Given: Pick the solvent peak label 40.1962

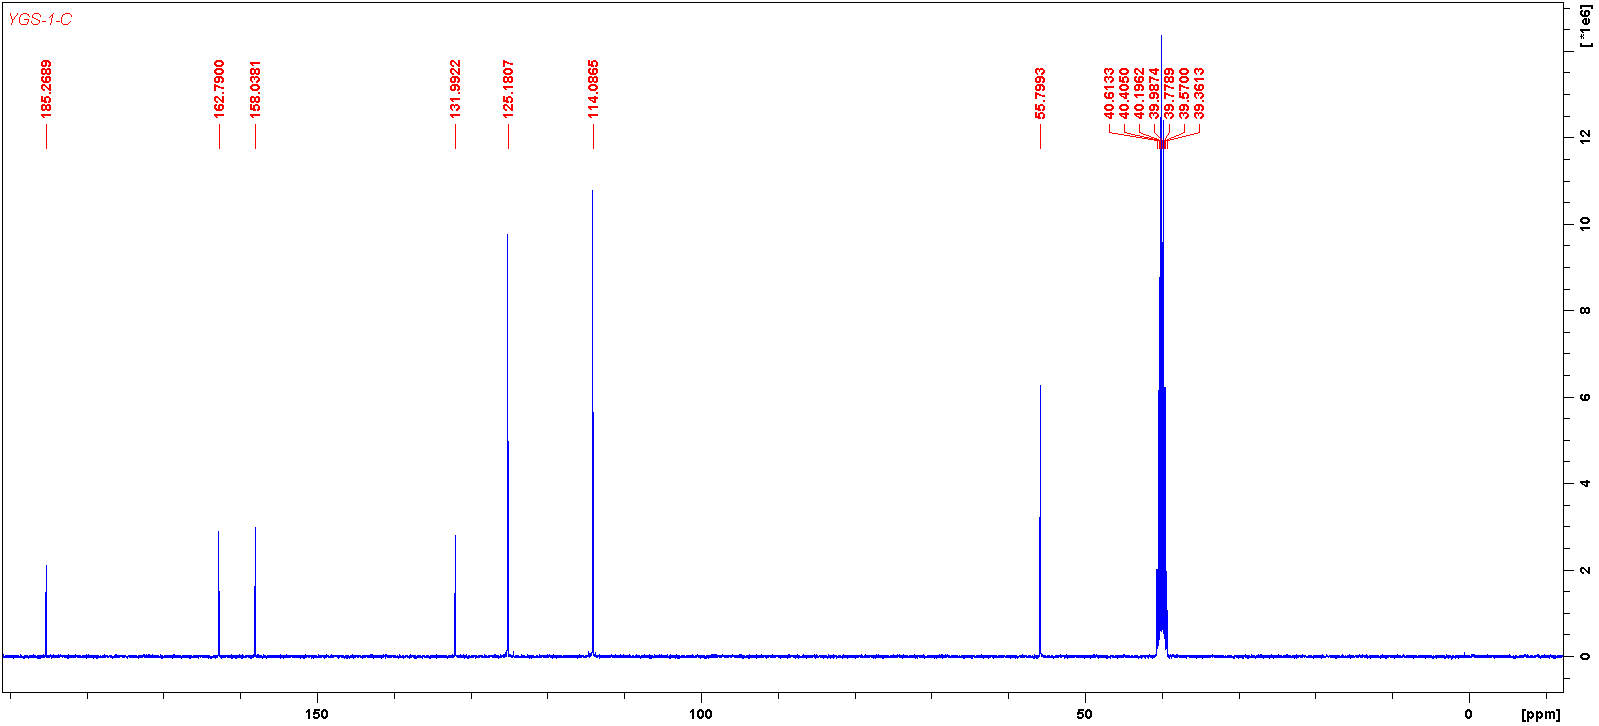Looking at the screenshot, I should (1139, 93).
